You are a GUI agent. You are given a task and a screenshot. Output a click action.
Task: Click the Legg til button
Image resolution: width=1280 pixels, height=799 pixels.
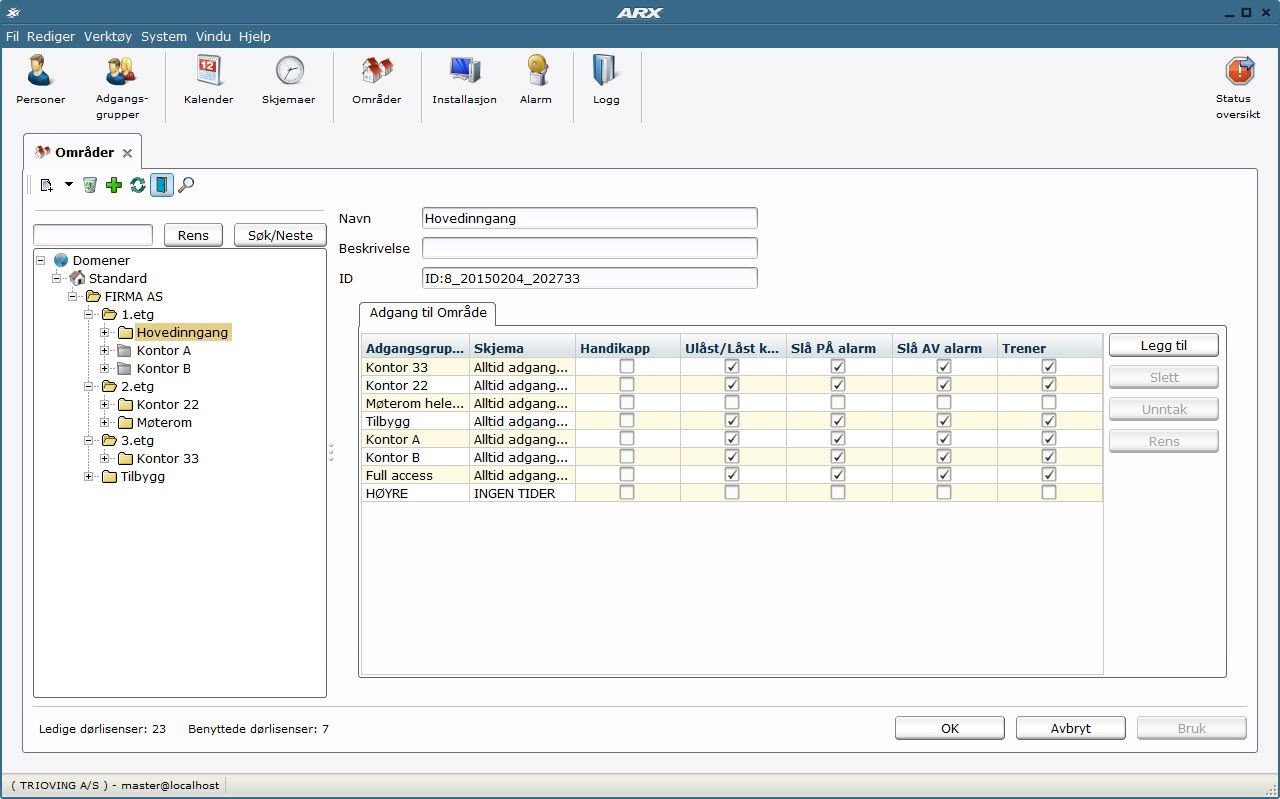coord(1163,345)
